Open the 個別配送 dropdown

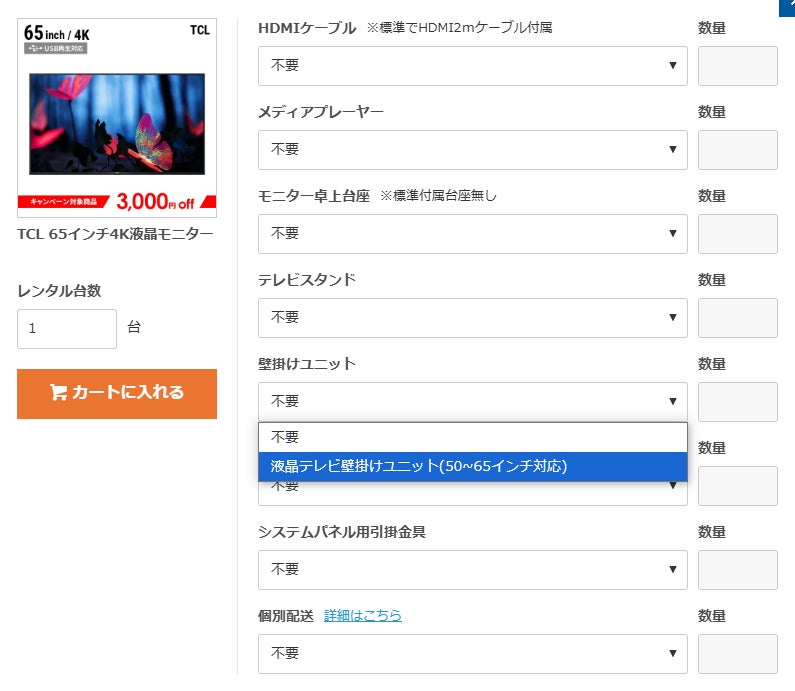click(x=473, y=653)
